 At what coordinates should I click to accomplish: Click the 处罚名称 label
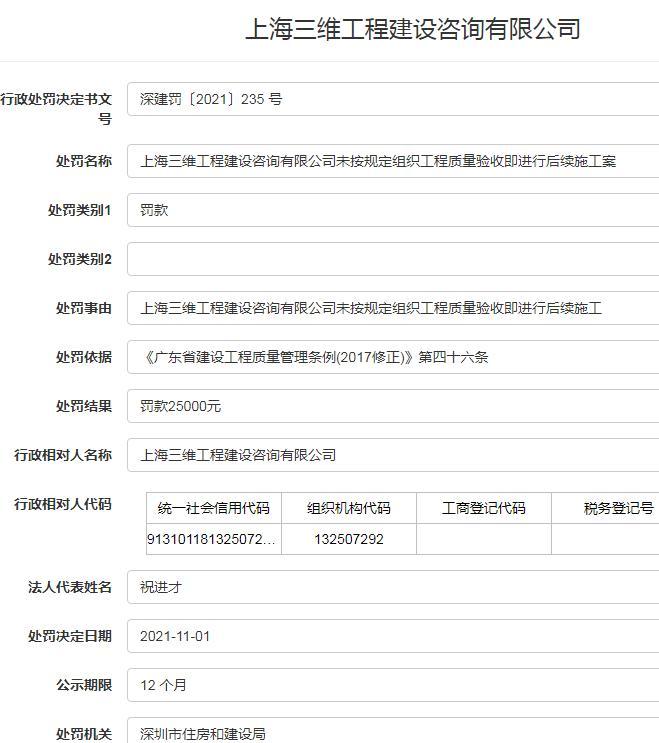pyautogui.click(x=84, y=161)
